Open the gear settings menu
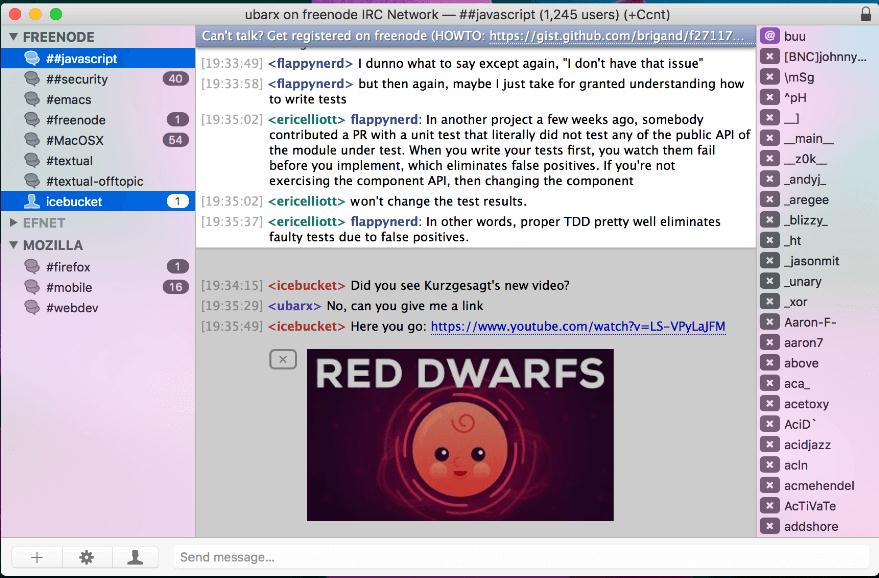The image size is (879, 578). click(86, 557)
